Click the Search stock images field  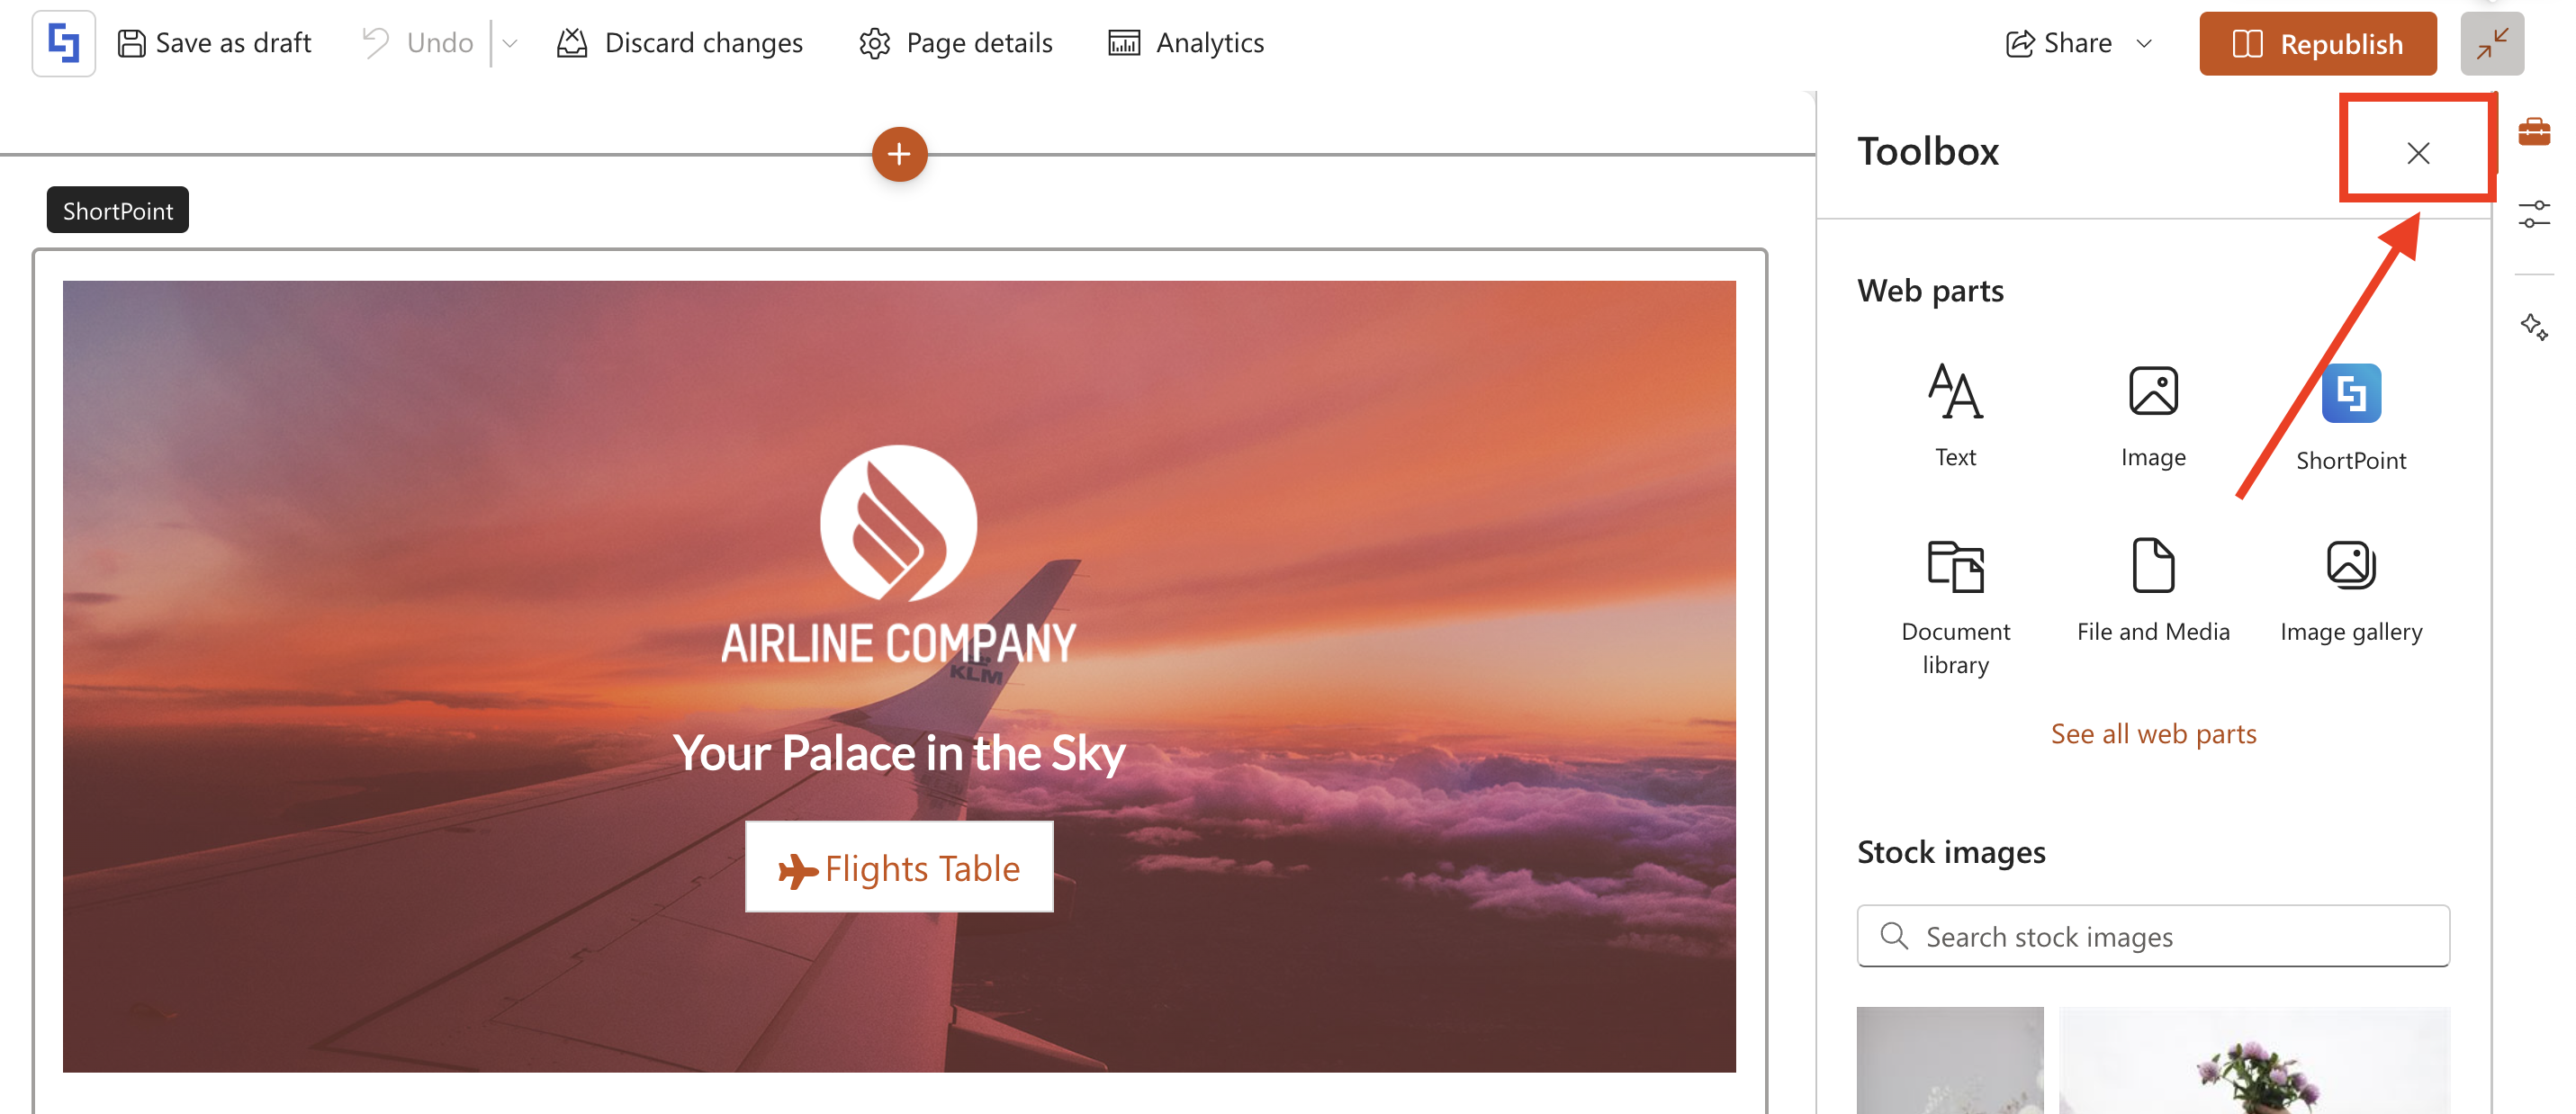[2153, 936]
